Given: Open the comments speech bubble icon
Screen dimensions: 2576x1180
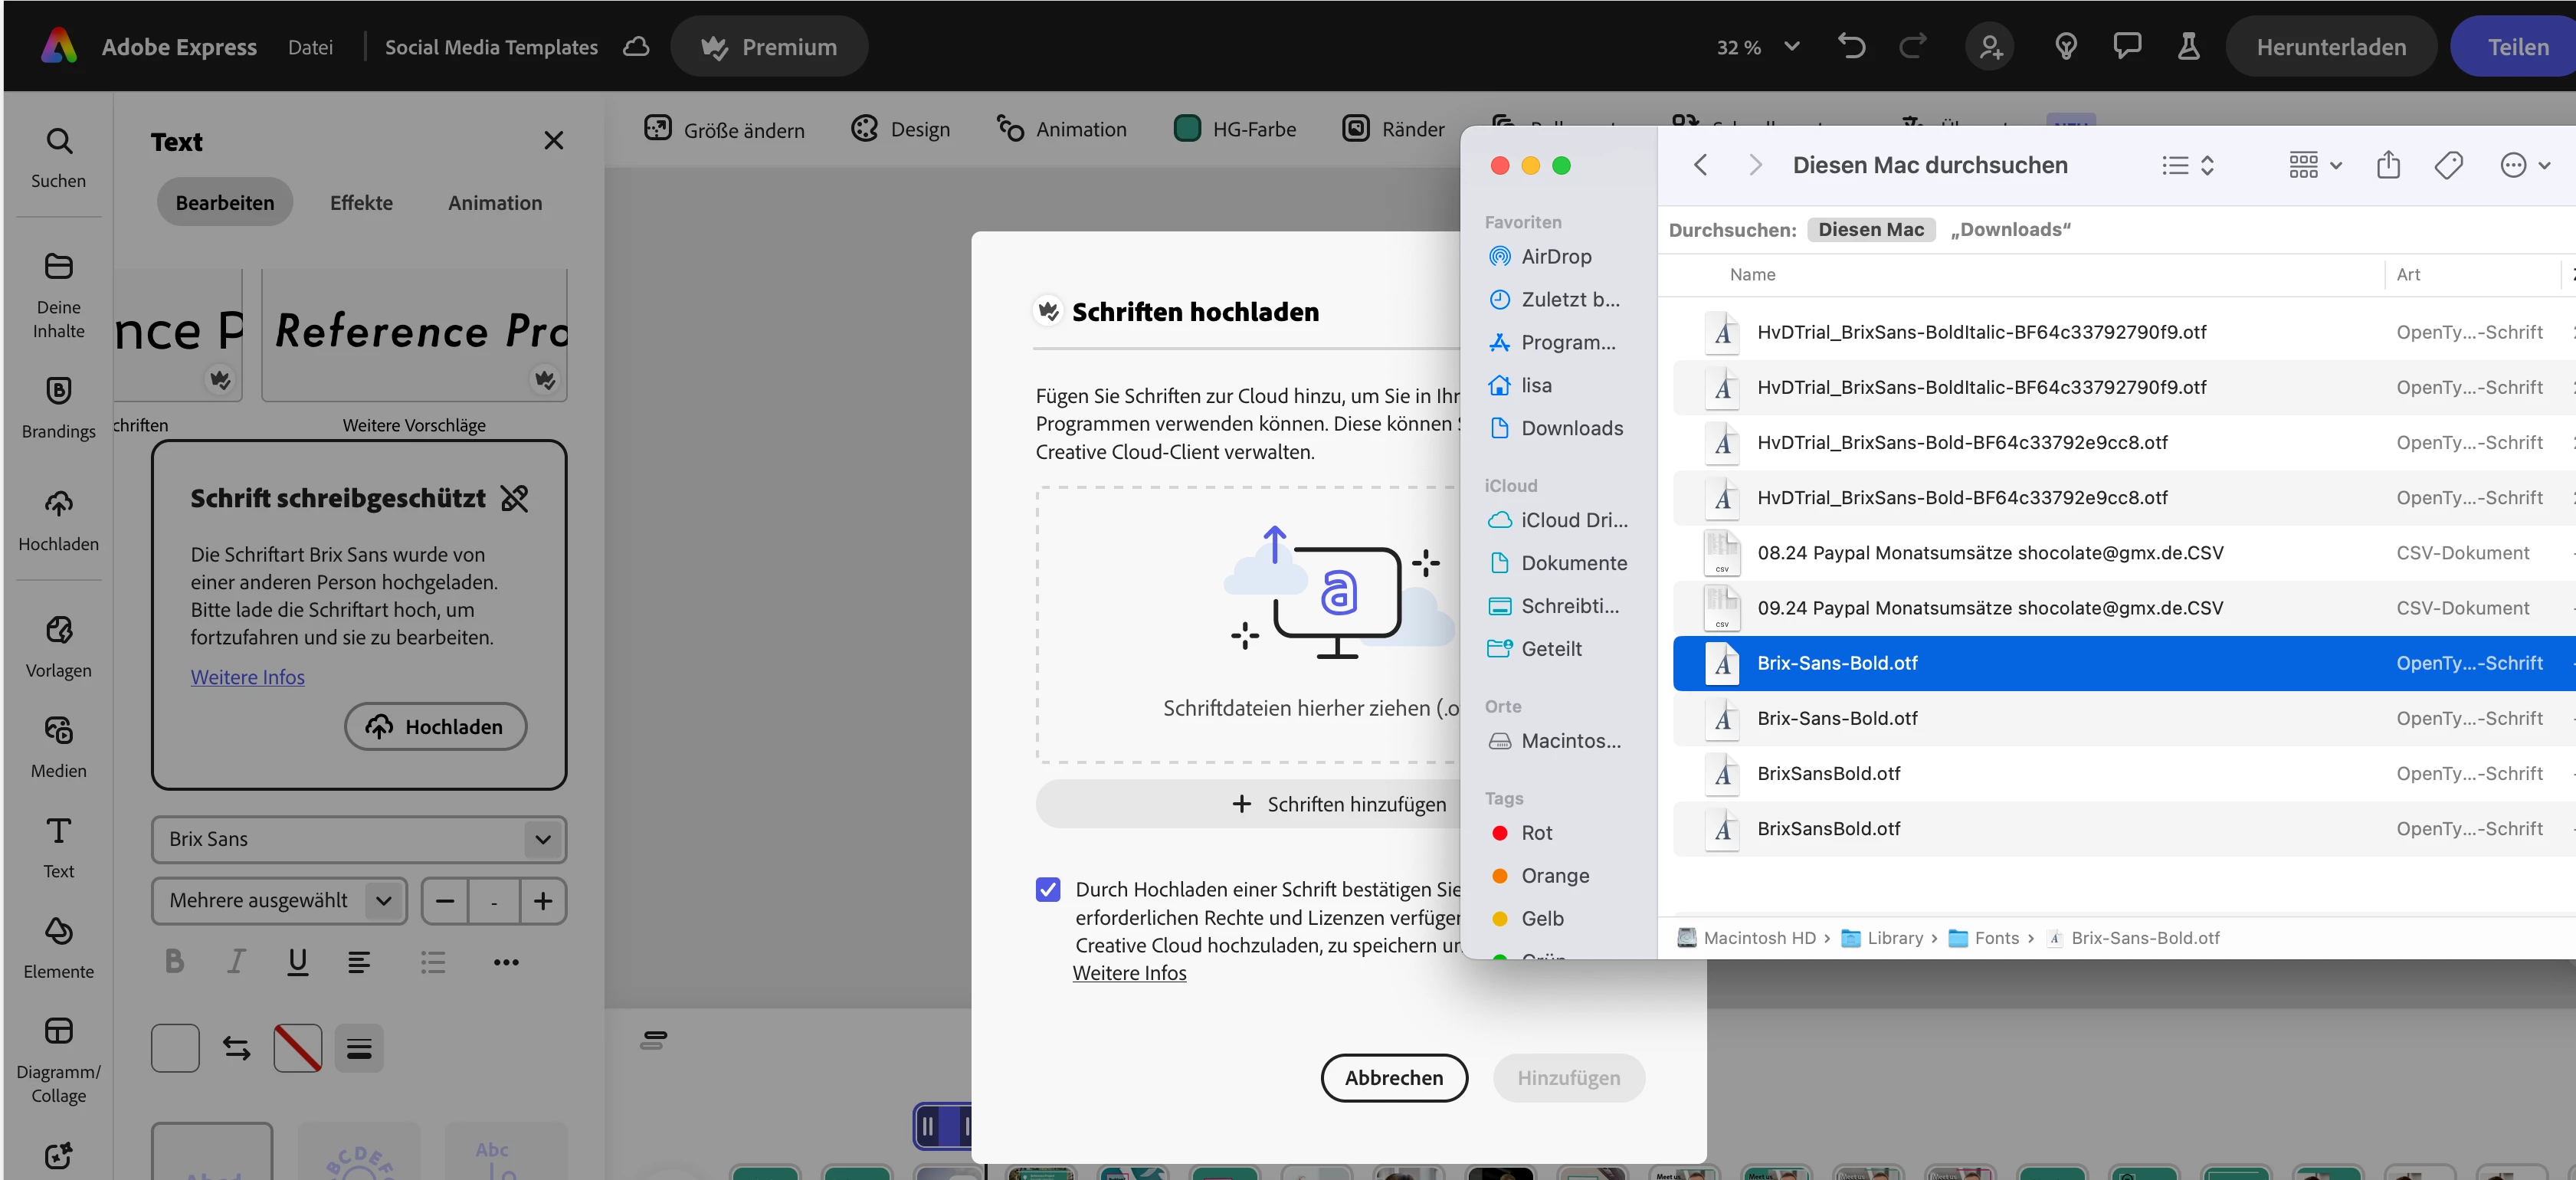Looking at the screenshot, I should pos(2127,46).
